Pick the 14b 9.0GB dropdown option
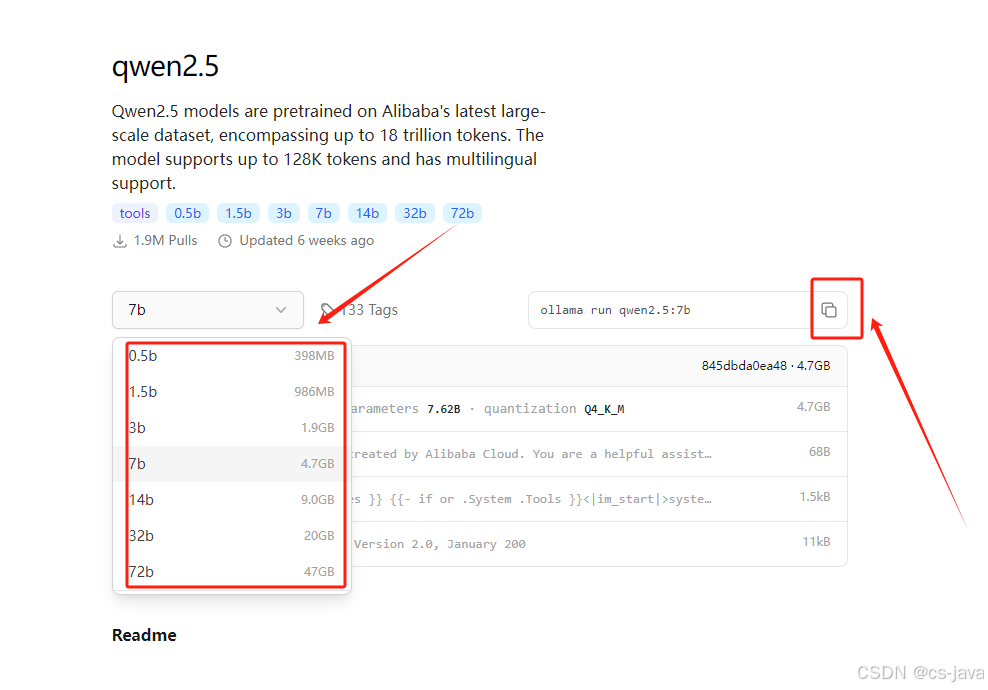This screenshot has width=988, height=690. (232, 500)
